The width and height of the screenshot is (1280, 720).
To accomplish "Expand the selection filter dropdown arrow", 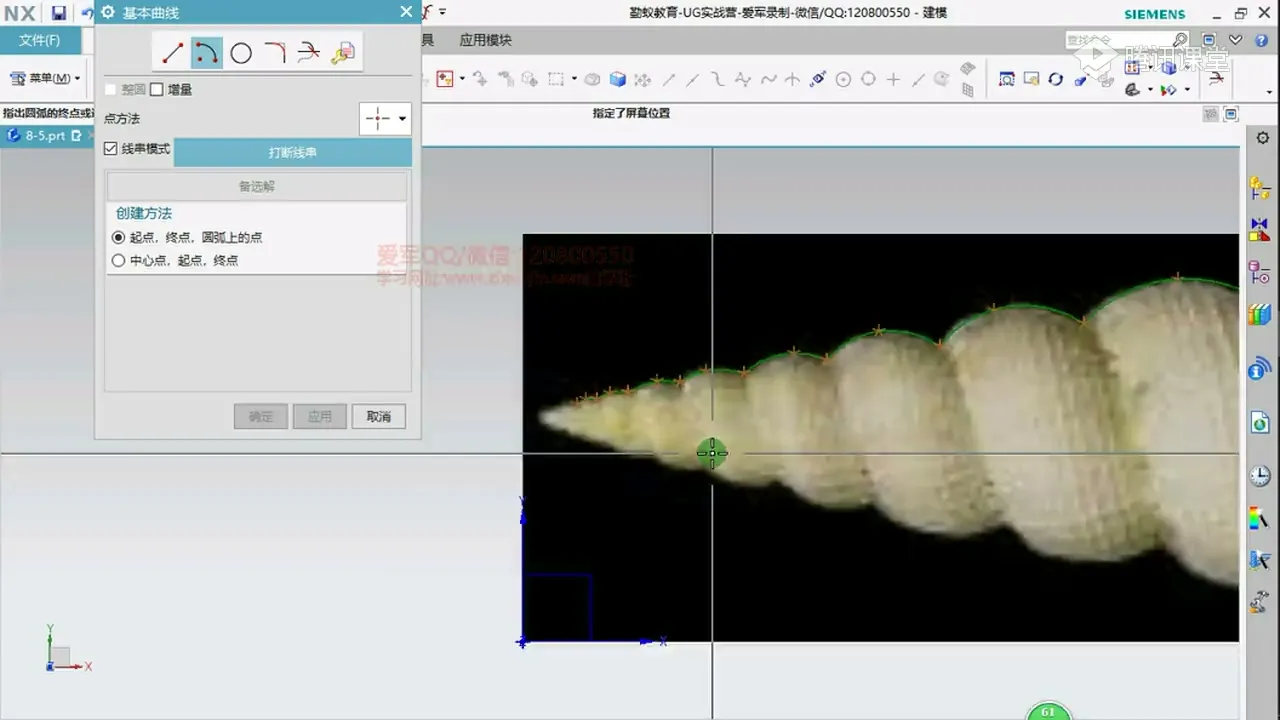I will 462,78.
